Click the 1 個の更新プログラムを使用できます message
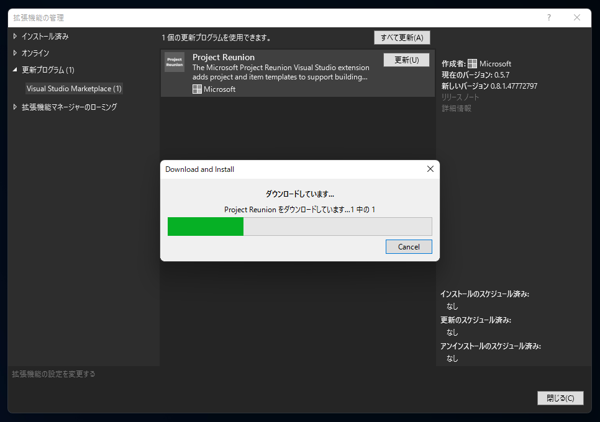The width and height of the screenshot is (600, 422). coord(216,37)
